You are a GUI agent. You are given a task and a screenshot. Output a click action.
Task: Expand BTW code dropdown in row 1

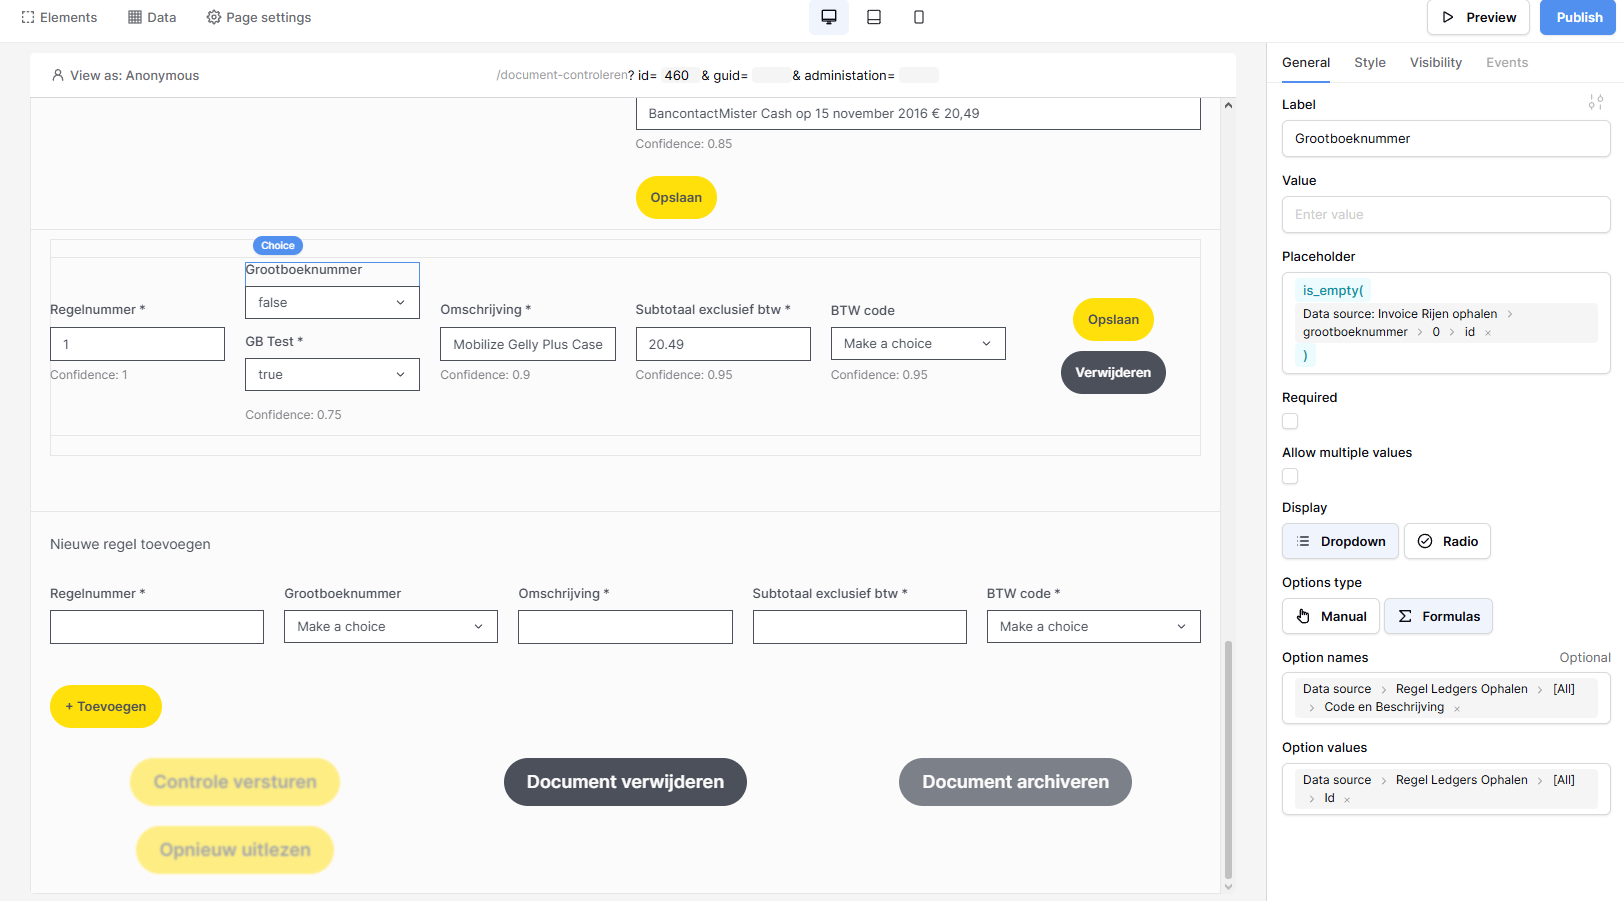917,344
